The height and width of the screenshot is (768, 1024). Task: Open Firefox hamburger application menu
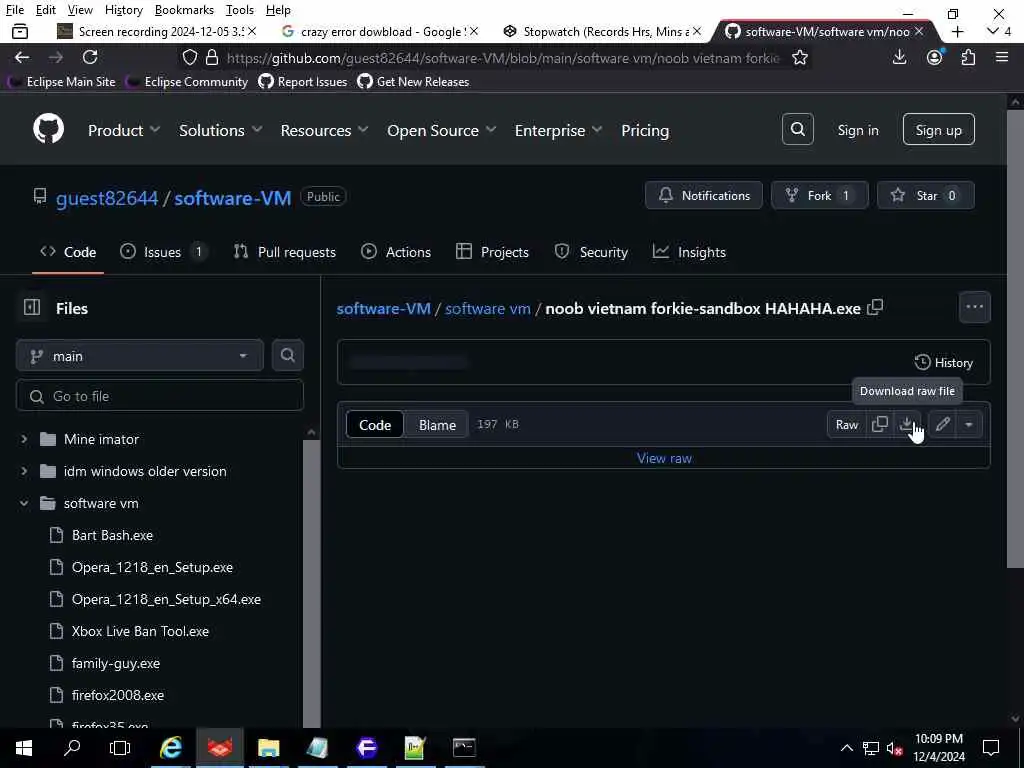pyautogui.click(x=1002, y=57)
